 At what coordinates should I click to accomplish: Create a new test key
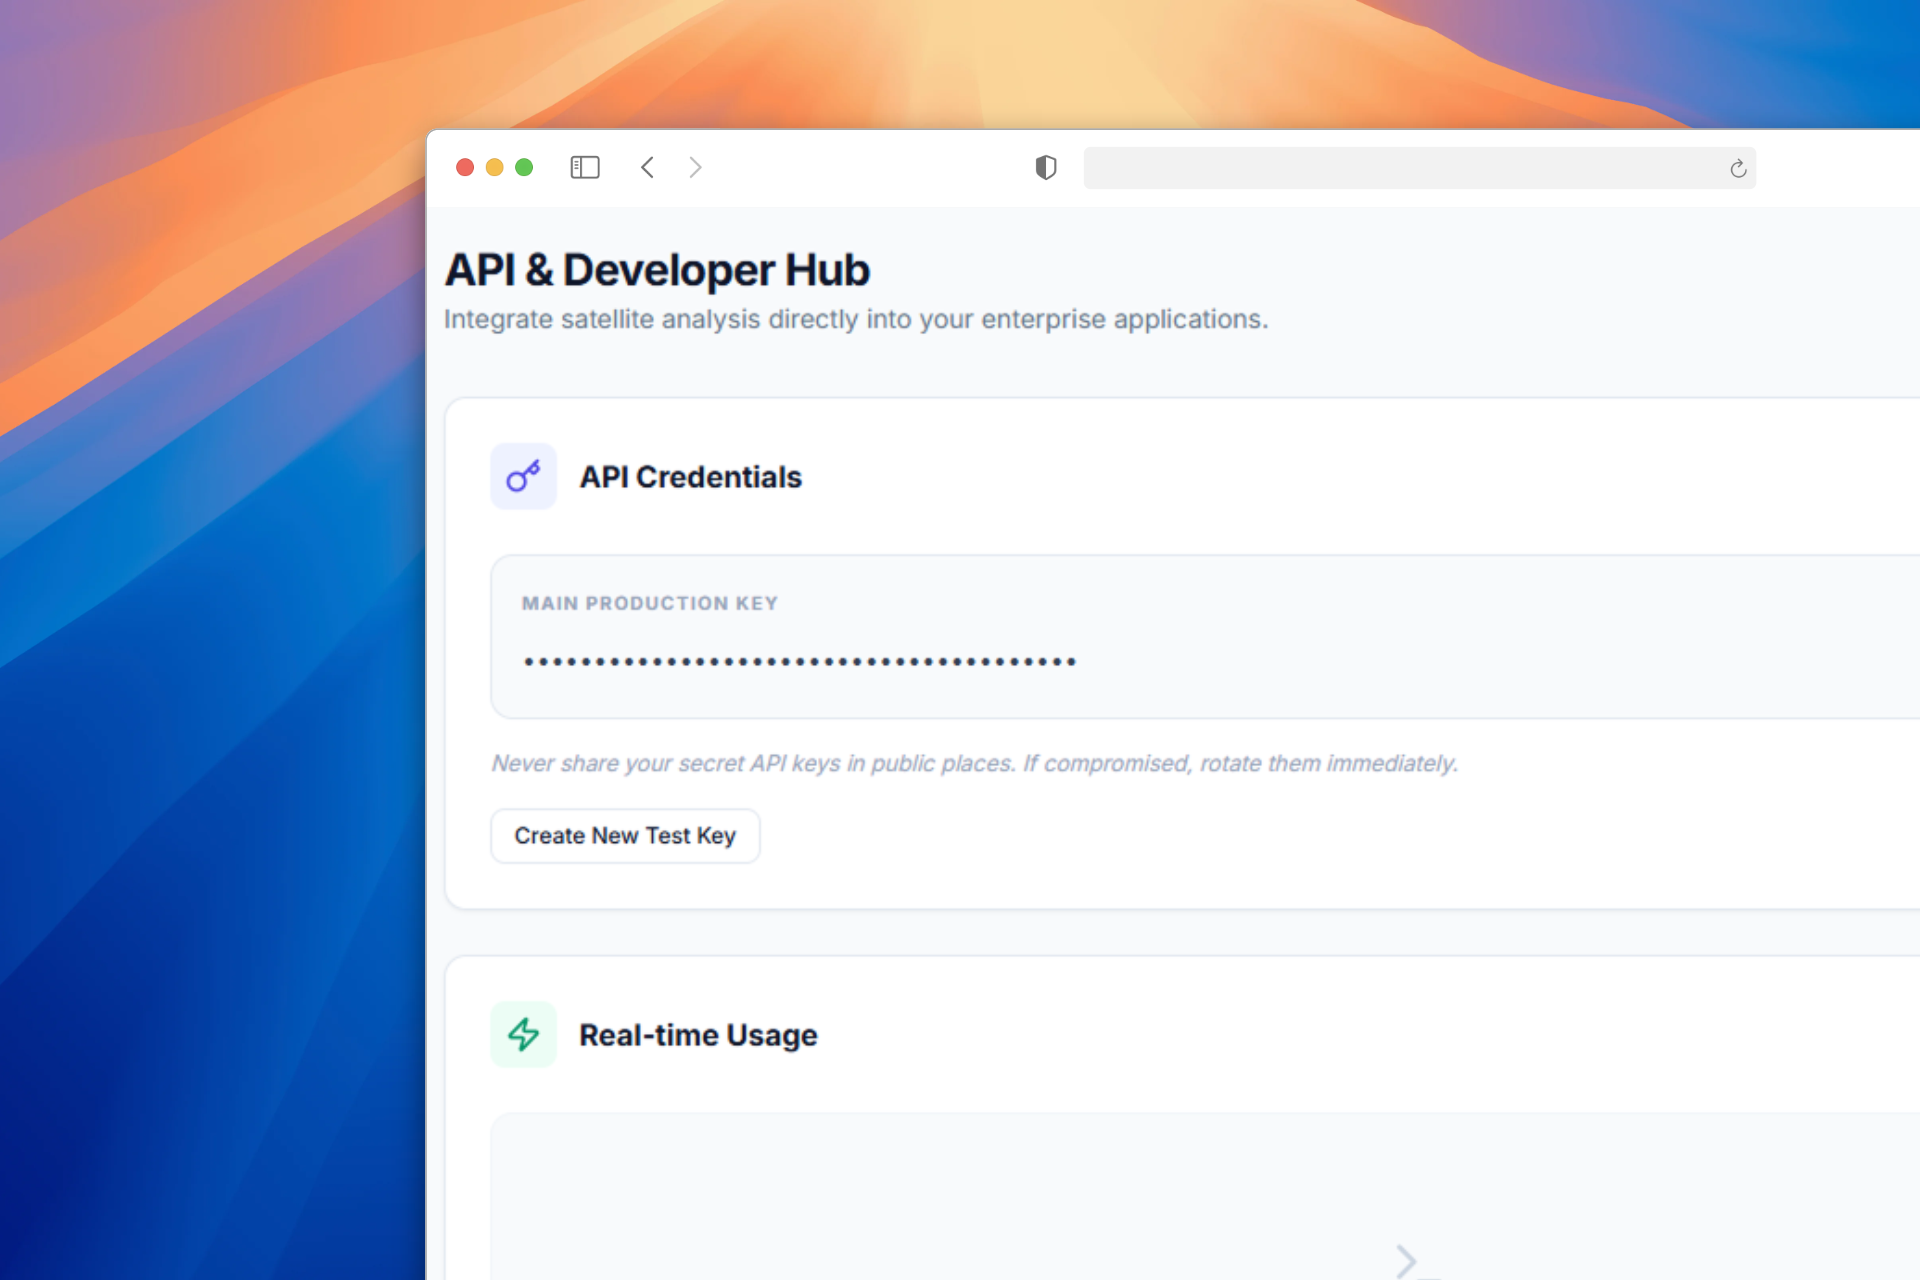click(x=625, y=835)
